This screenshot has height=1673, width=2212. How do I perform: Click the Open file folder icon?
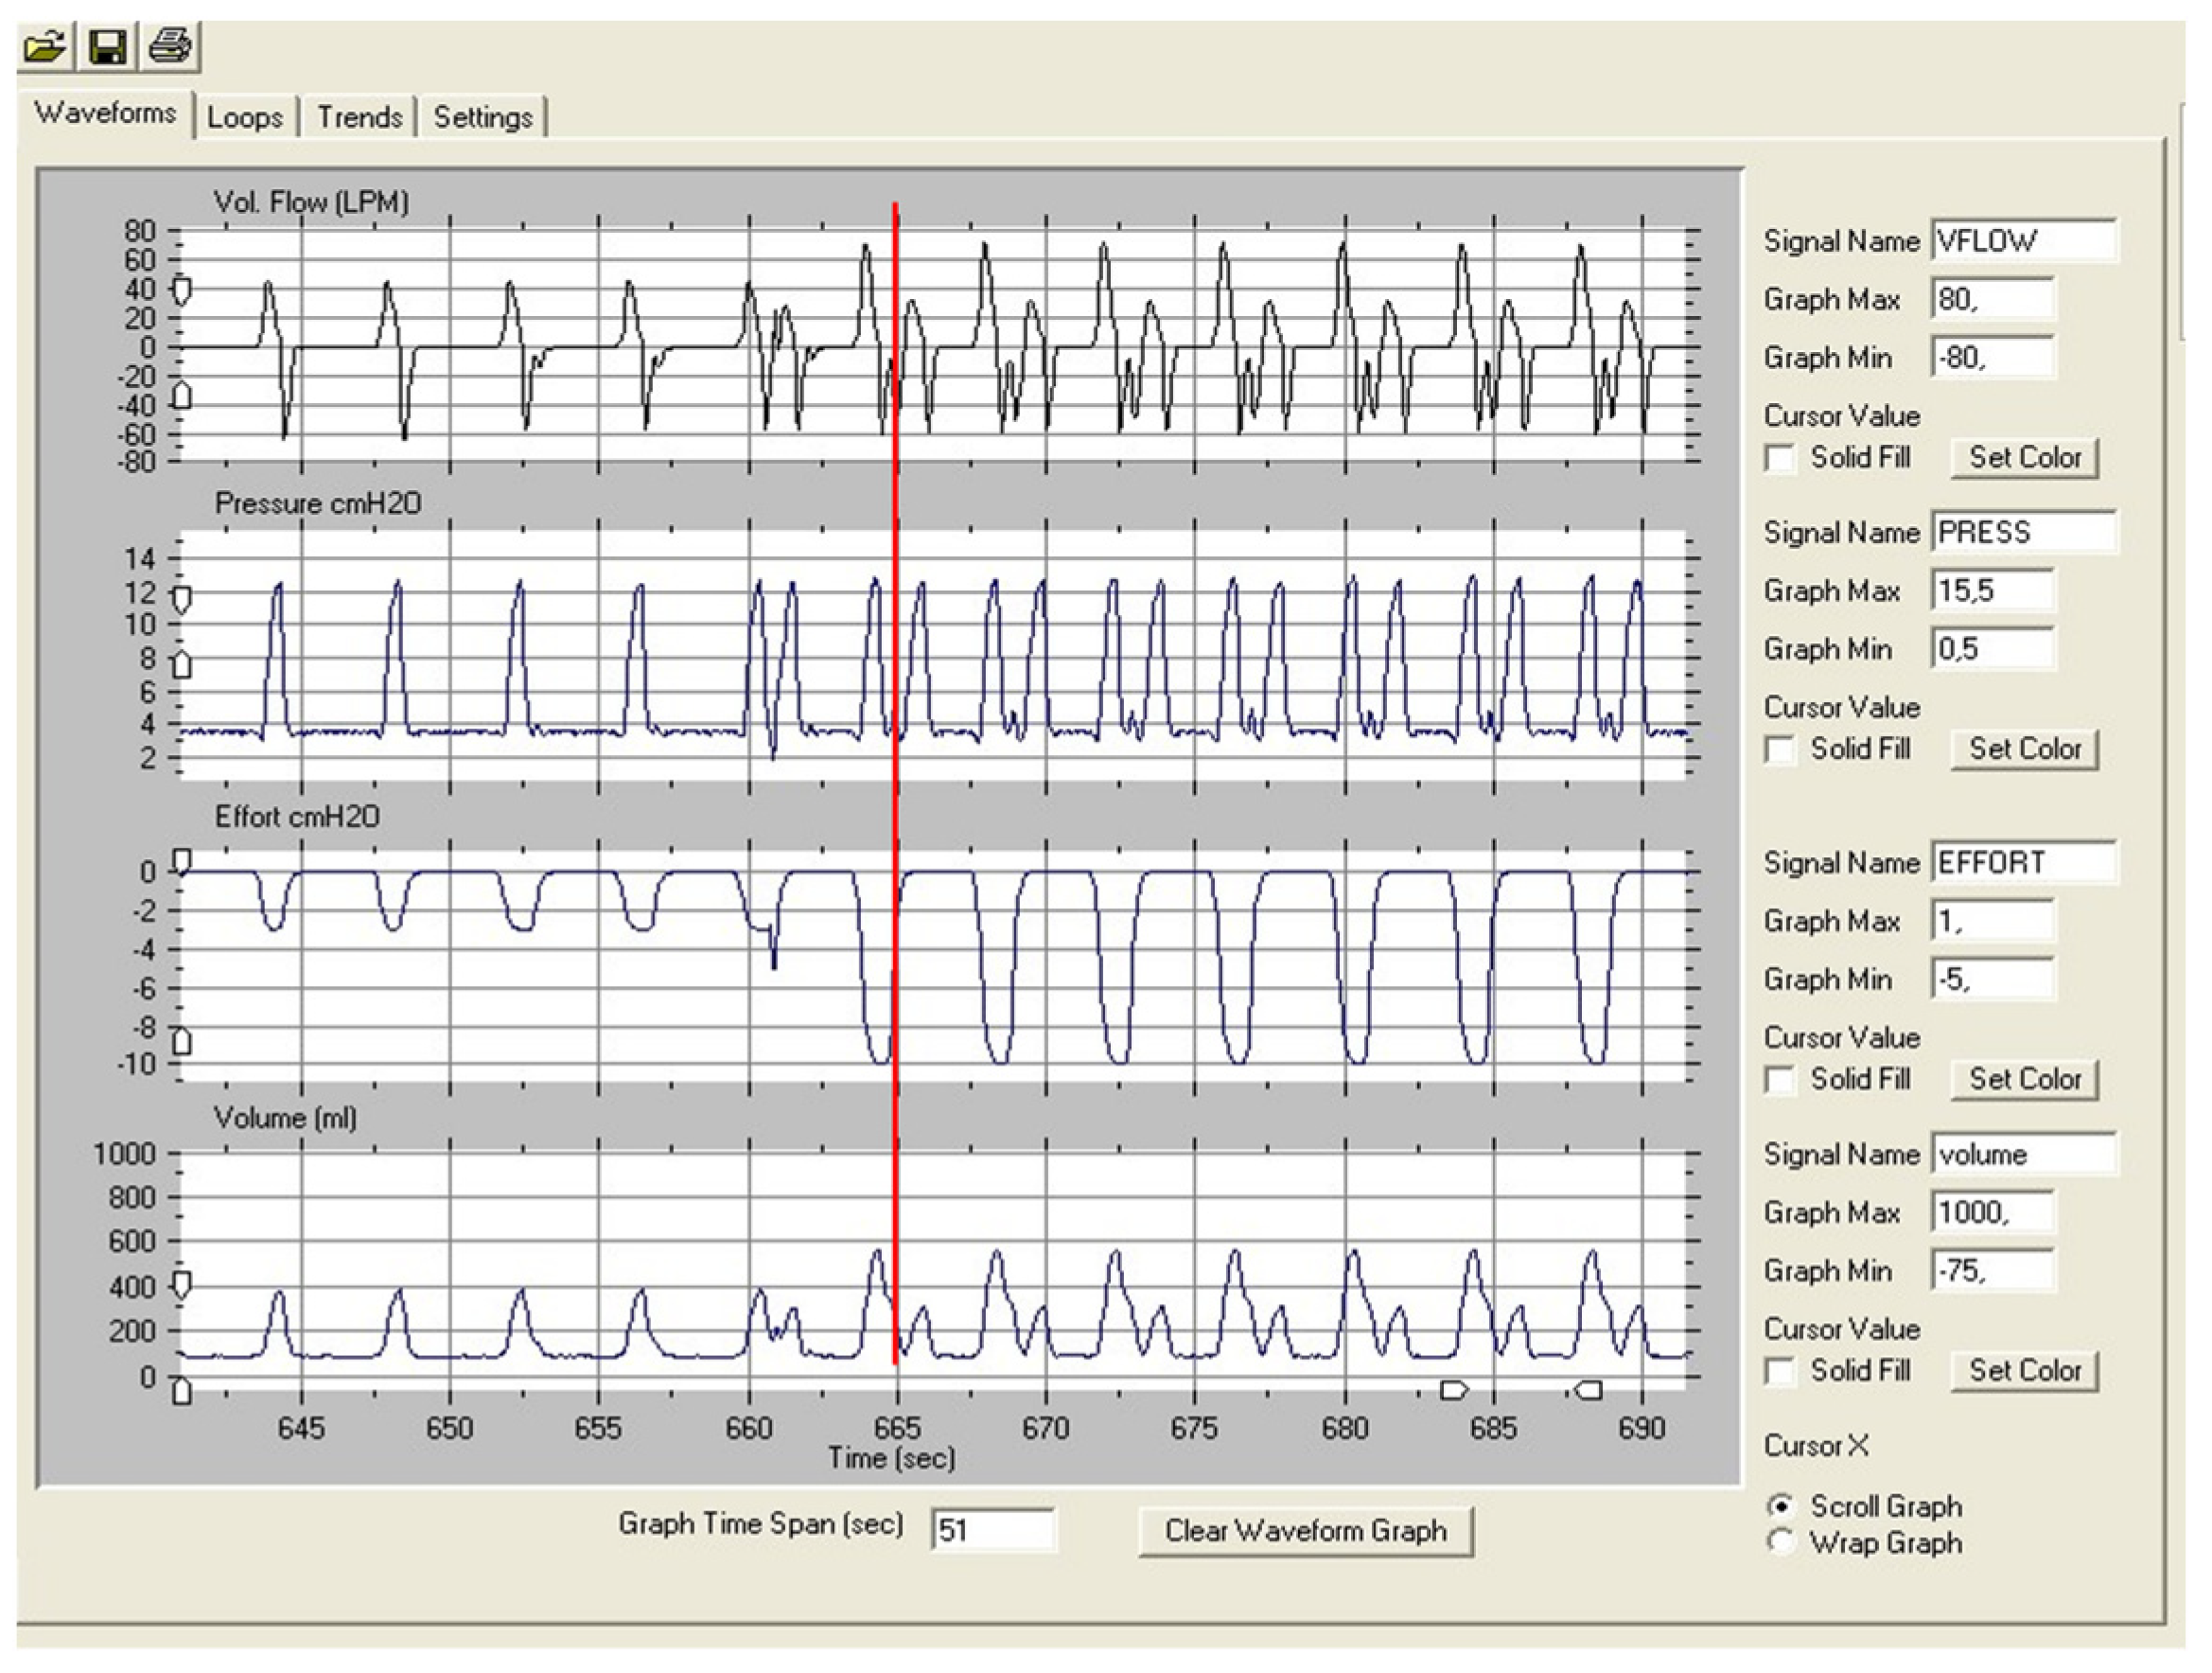click(45, 47)
